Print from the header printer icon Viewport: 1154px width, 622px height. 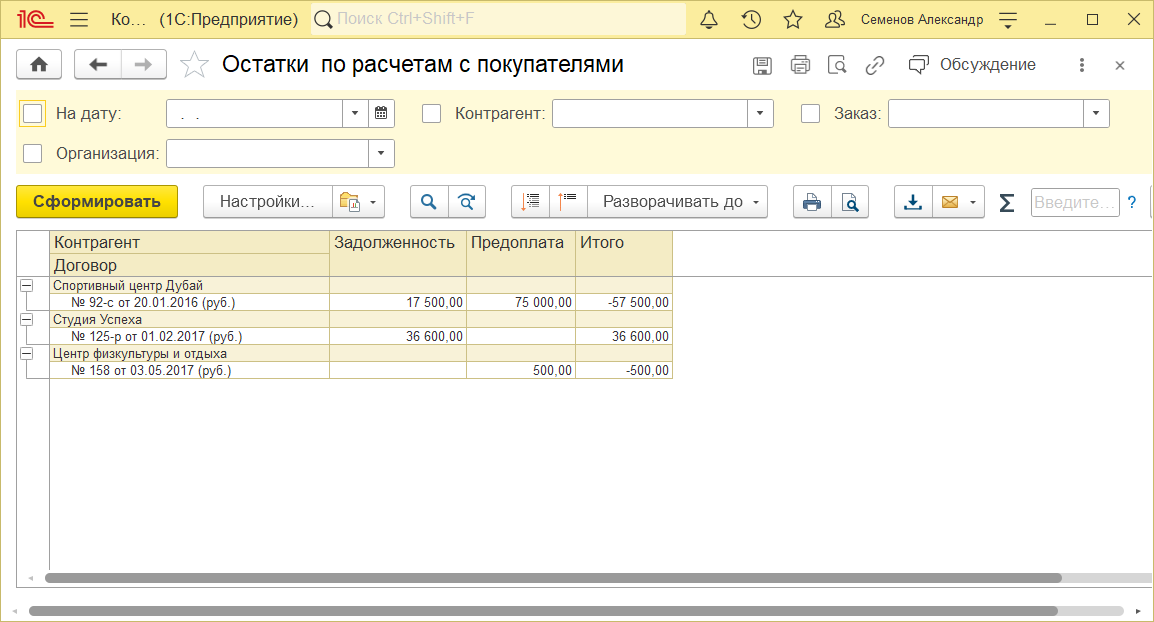pos(800,66)
